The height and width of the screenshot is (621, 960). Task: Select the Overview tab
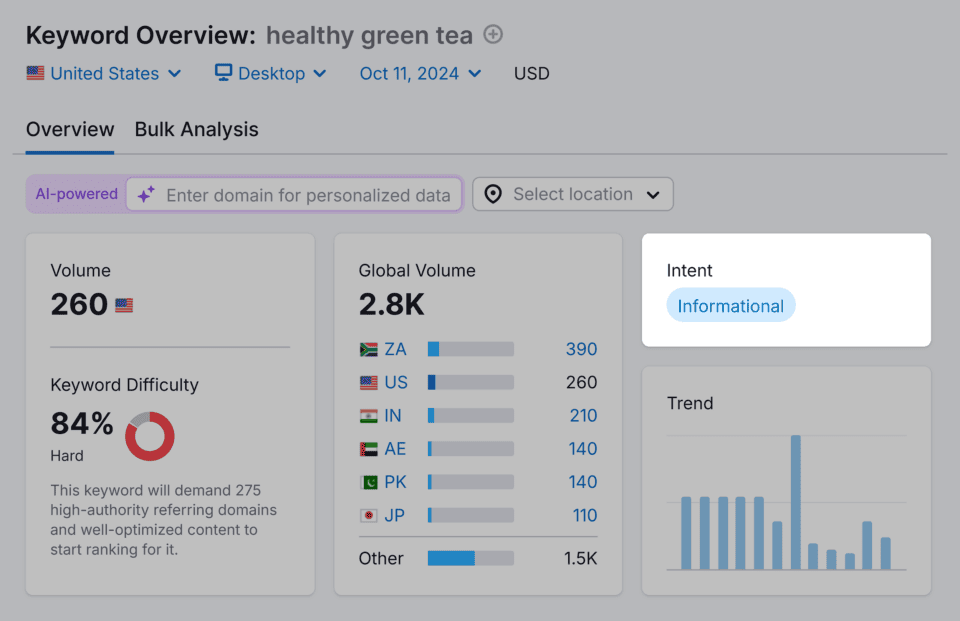click(70, 129)
